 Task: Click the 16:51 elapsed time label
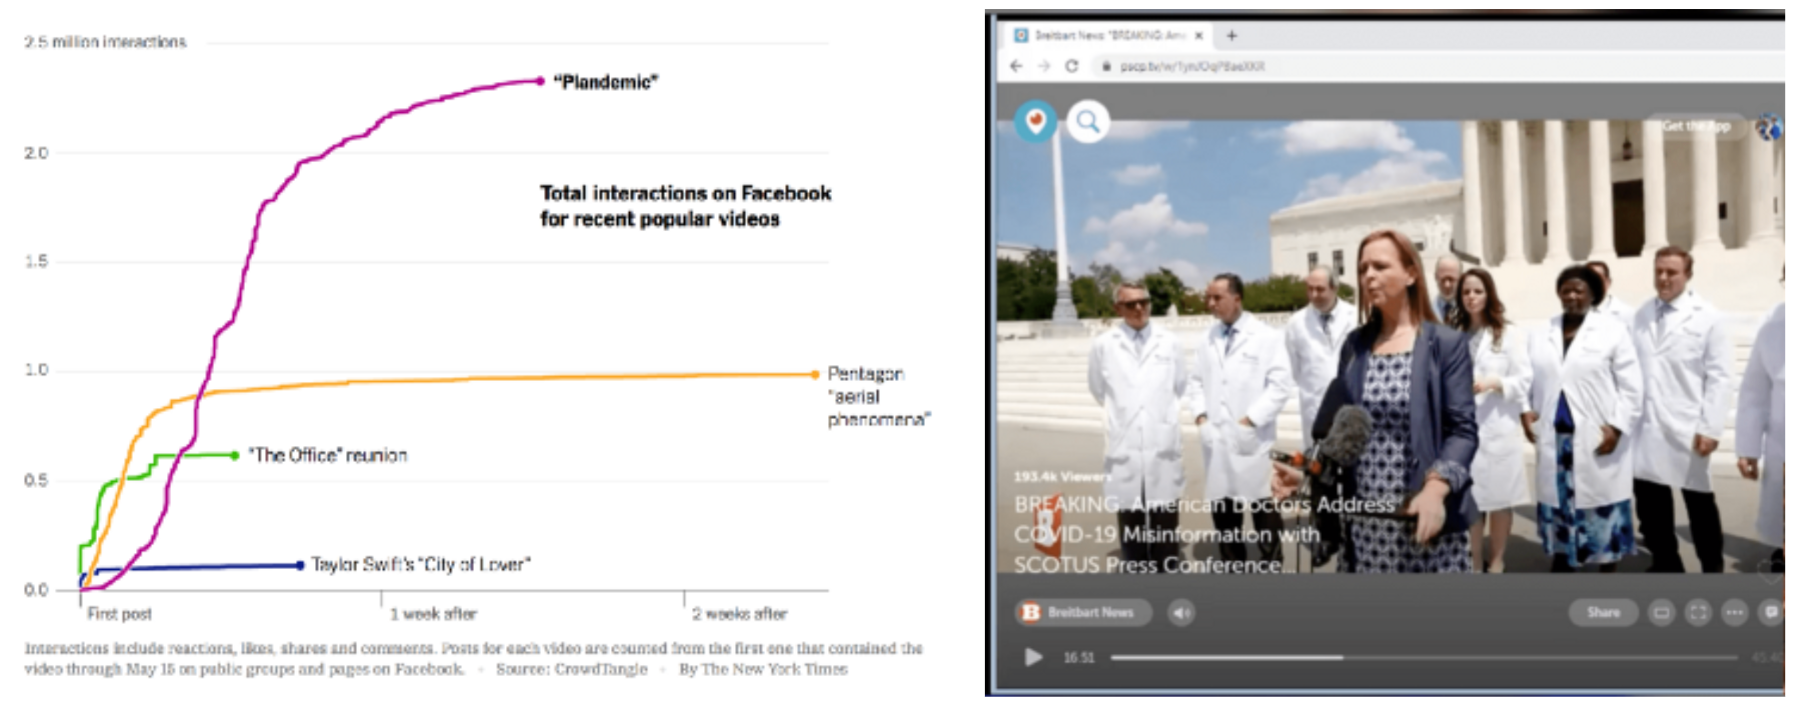point(1078,657)
